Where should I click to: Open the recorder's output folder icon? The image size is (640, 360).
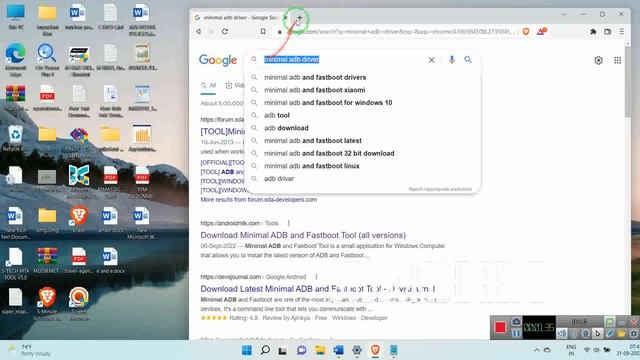coord(622,333)
